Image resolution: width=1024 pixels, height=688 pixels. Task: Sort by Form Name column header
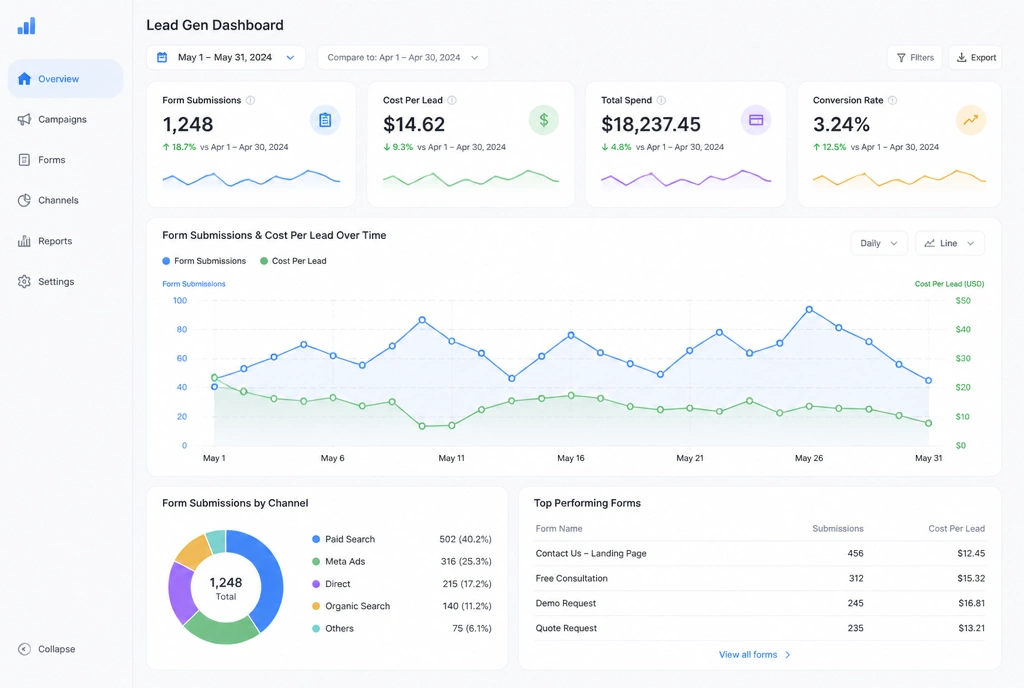[x=559, y=529]
